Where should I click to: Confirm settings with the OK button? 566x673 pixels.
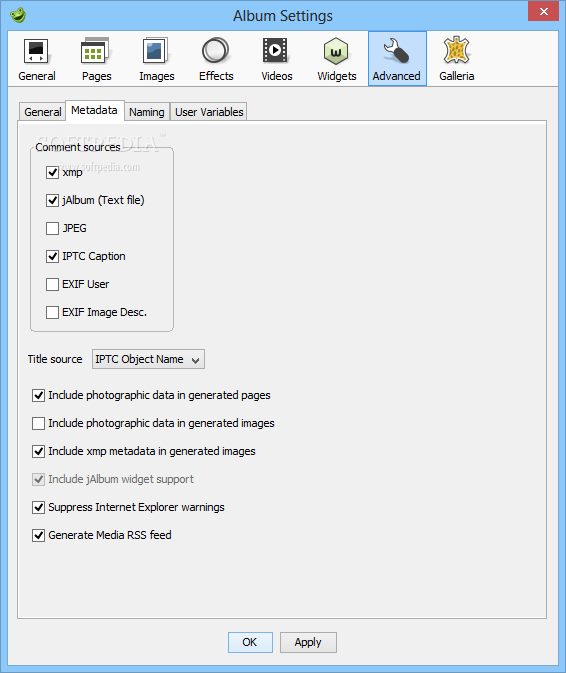click(250, 643)
